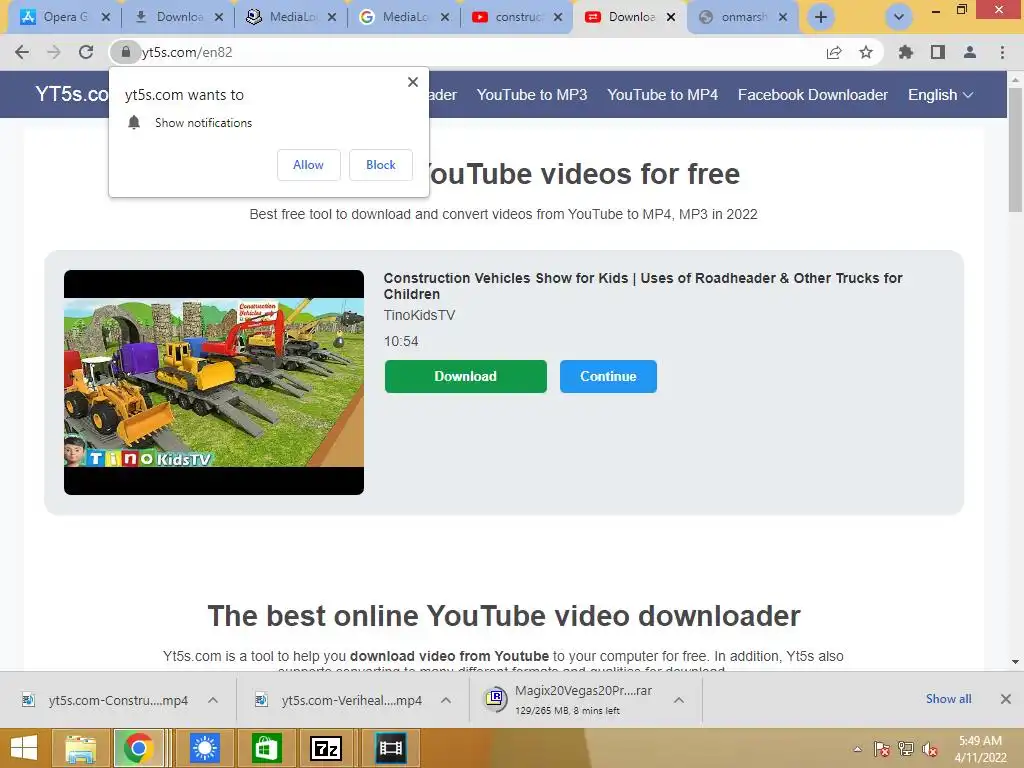Open YouTube to MP4 page
The image size is (1024, 768).
pos(662,95)
